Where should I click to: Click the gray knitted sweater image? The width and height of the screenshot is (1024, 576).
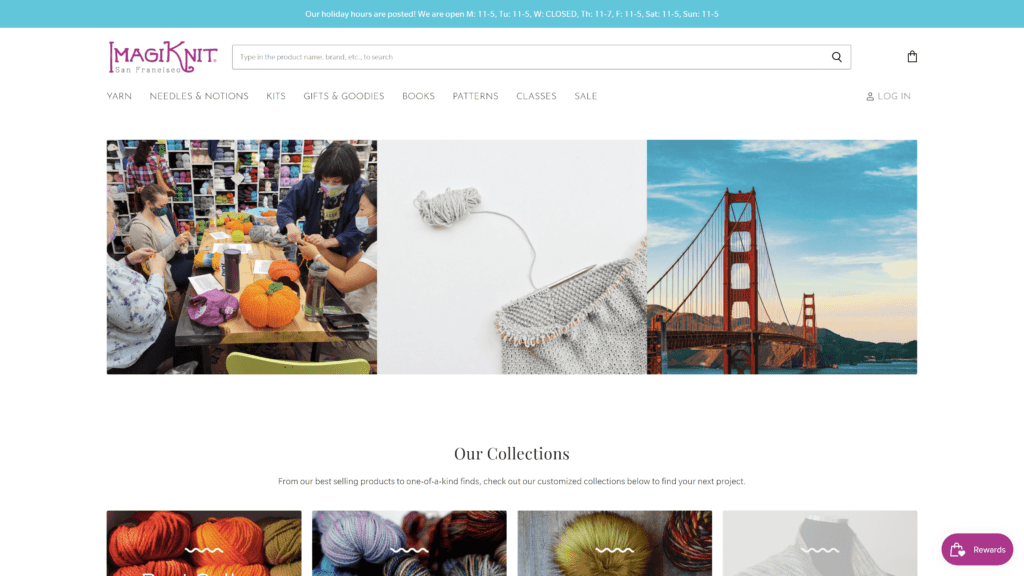point(512,257)
